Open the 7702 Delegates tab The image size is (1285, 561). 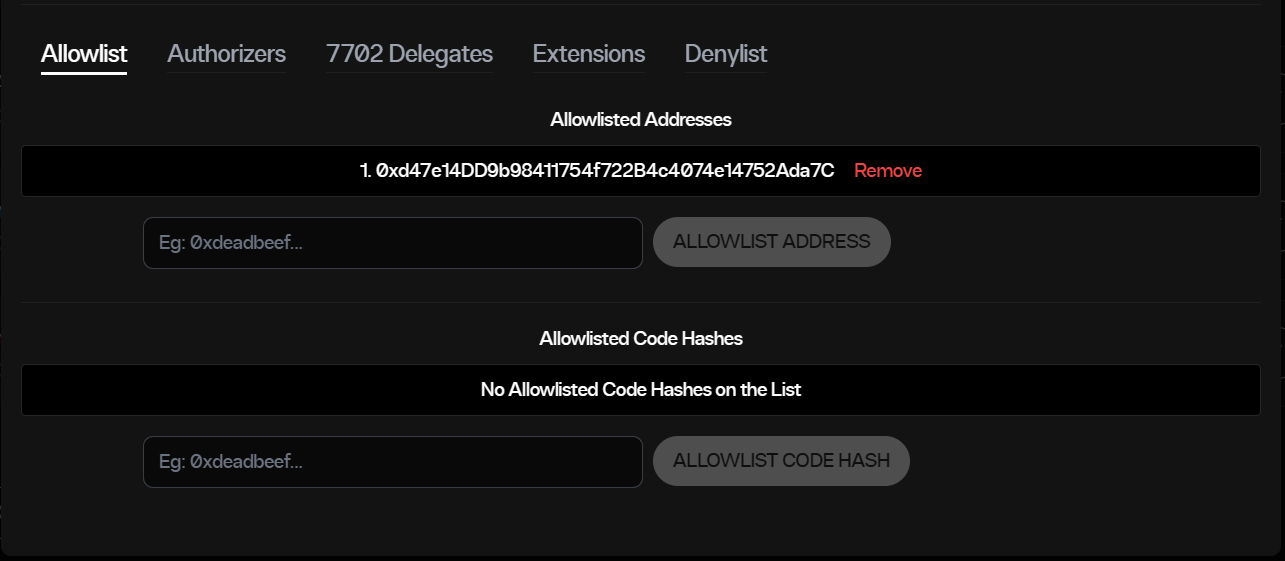409,54
